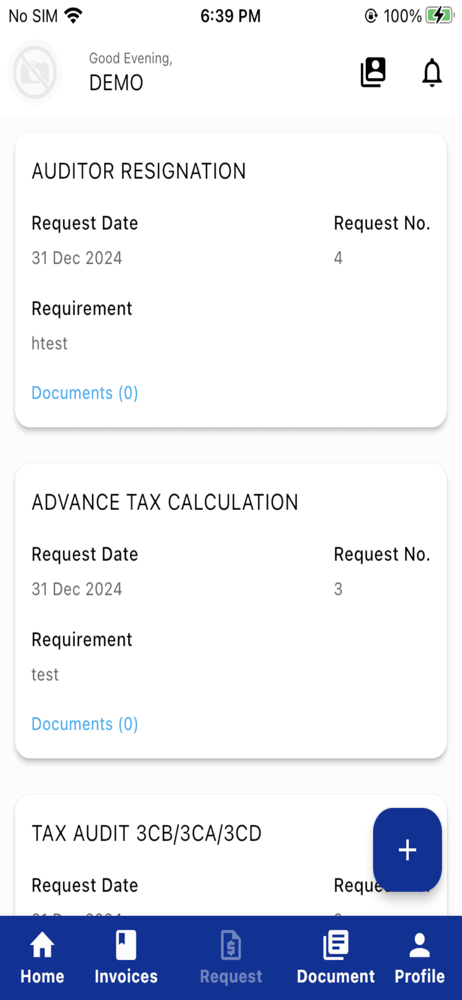
Task: Open Profile tab person icon
Action: click(x=419, y=945)
